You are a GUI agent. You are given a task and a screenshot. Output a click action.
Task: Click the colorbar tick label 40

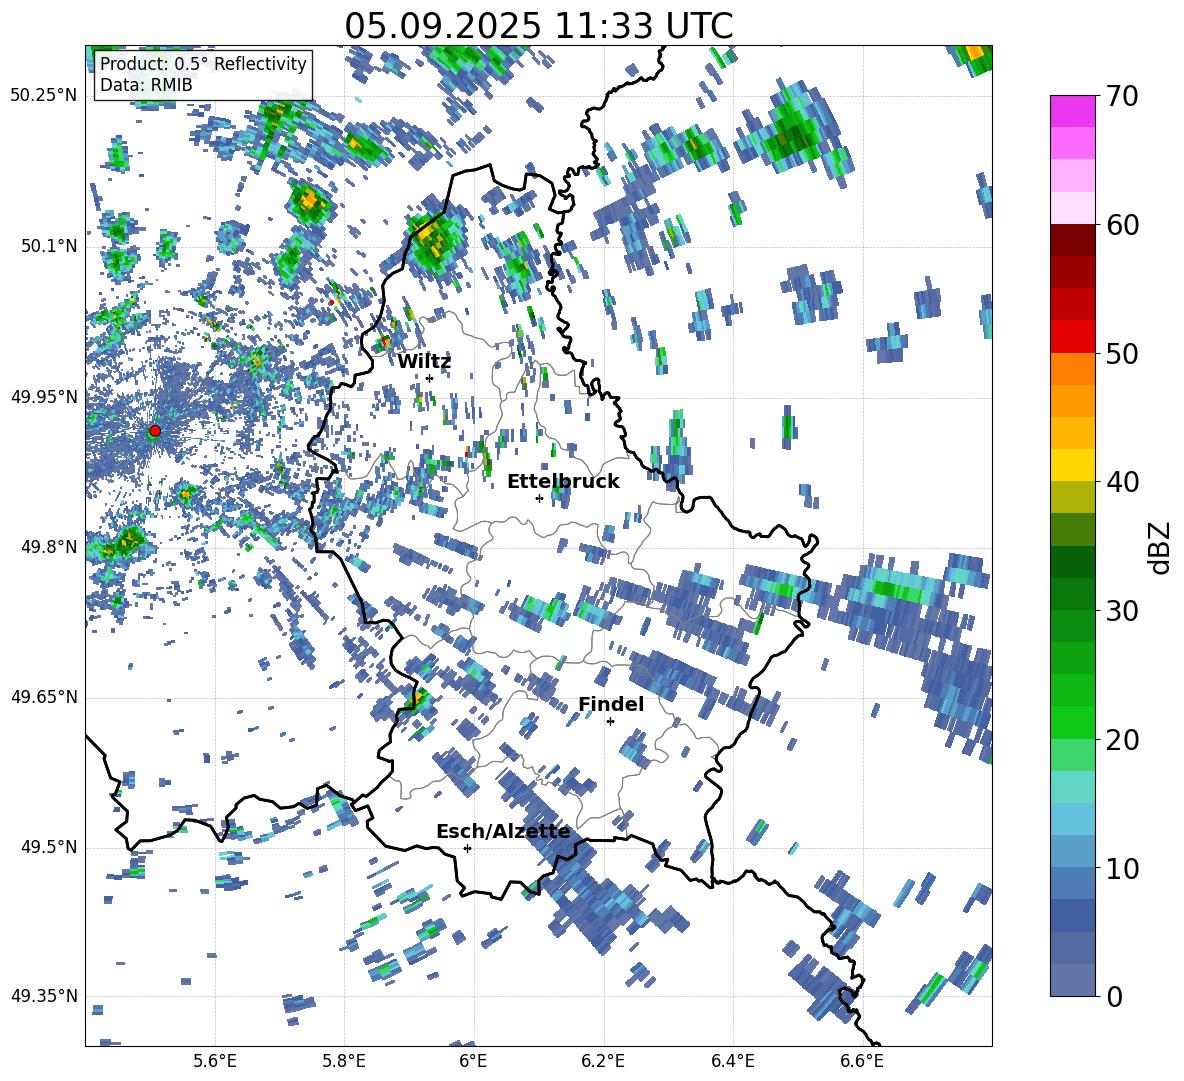(1122, 482)
